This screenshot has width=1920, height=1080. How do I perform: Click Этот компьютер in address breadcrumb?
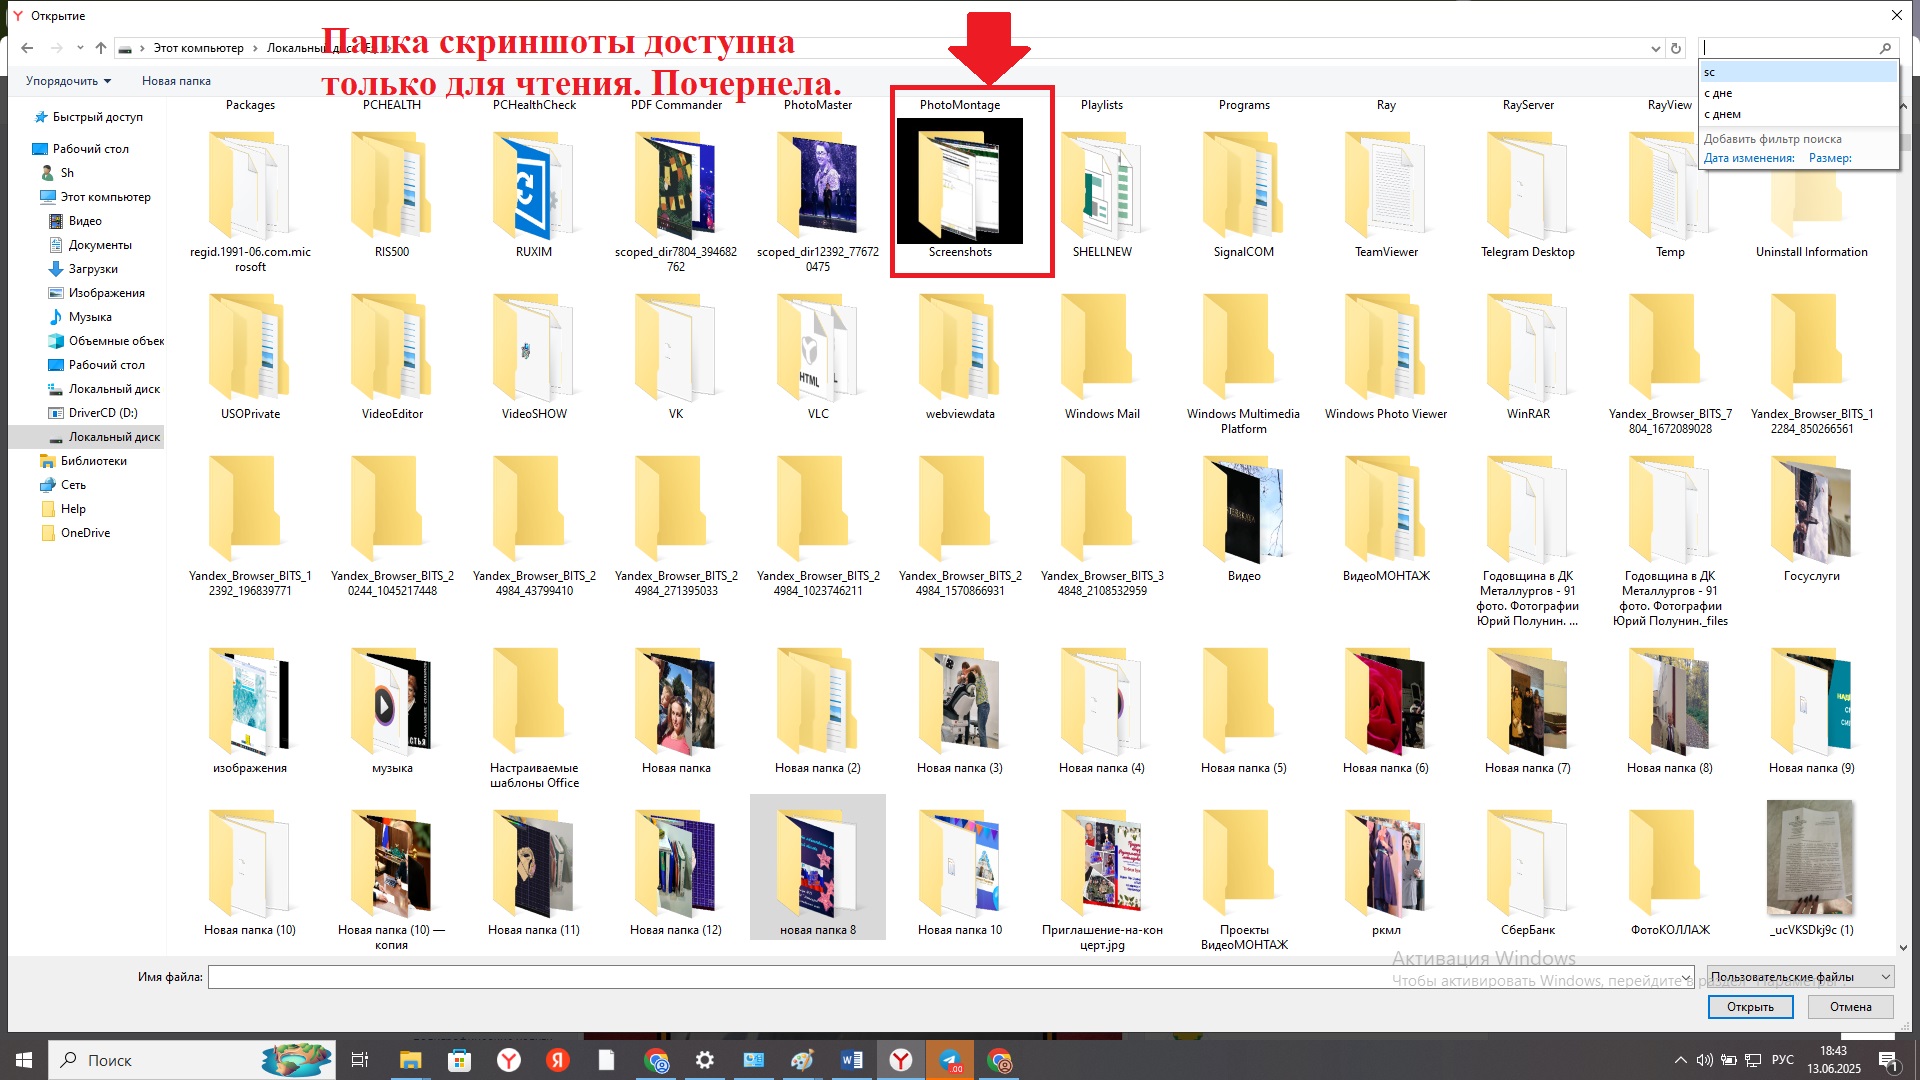(x=198, y=48)
